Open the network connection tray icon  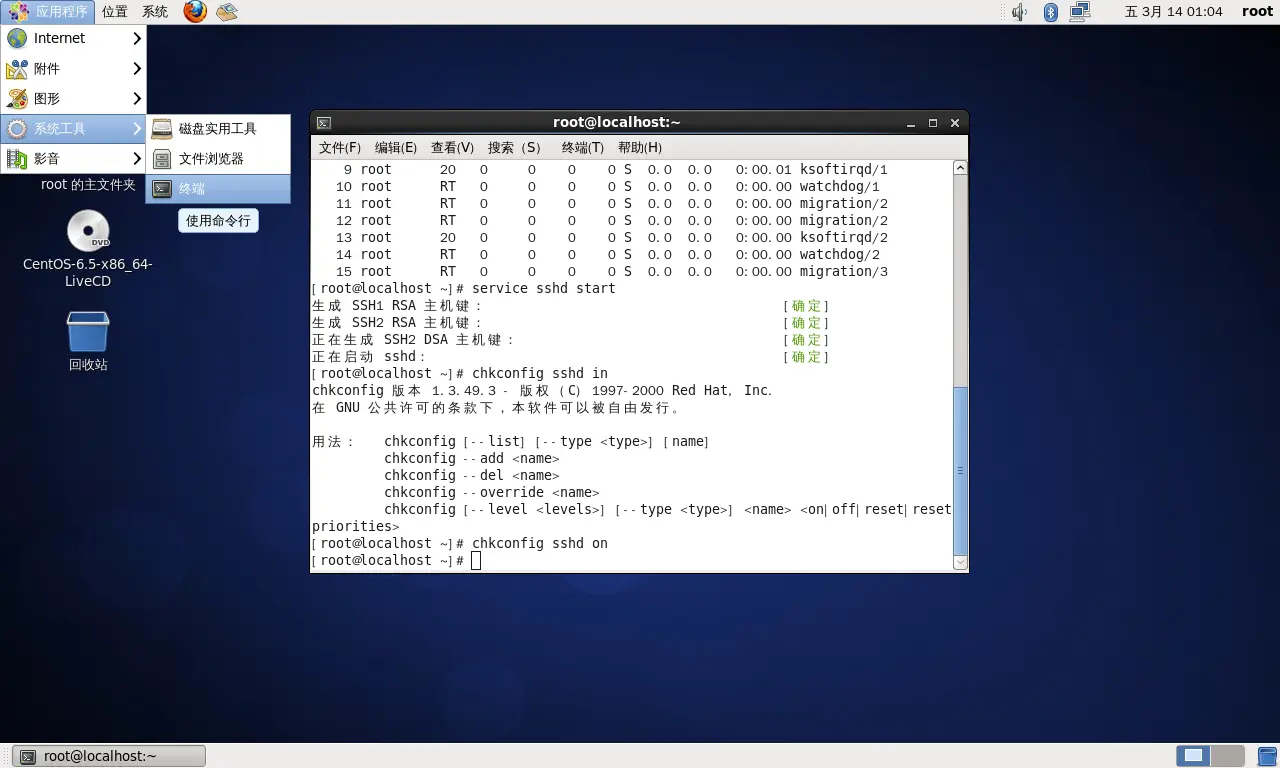click(x=1080, y=12)
